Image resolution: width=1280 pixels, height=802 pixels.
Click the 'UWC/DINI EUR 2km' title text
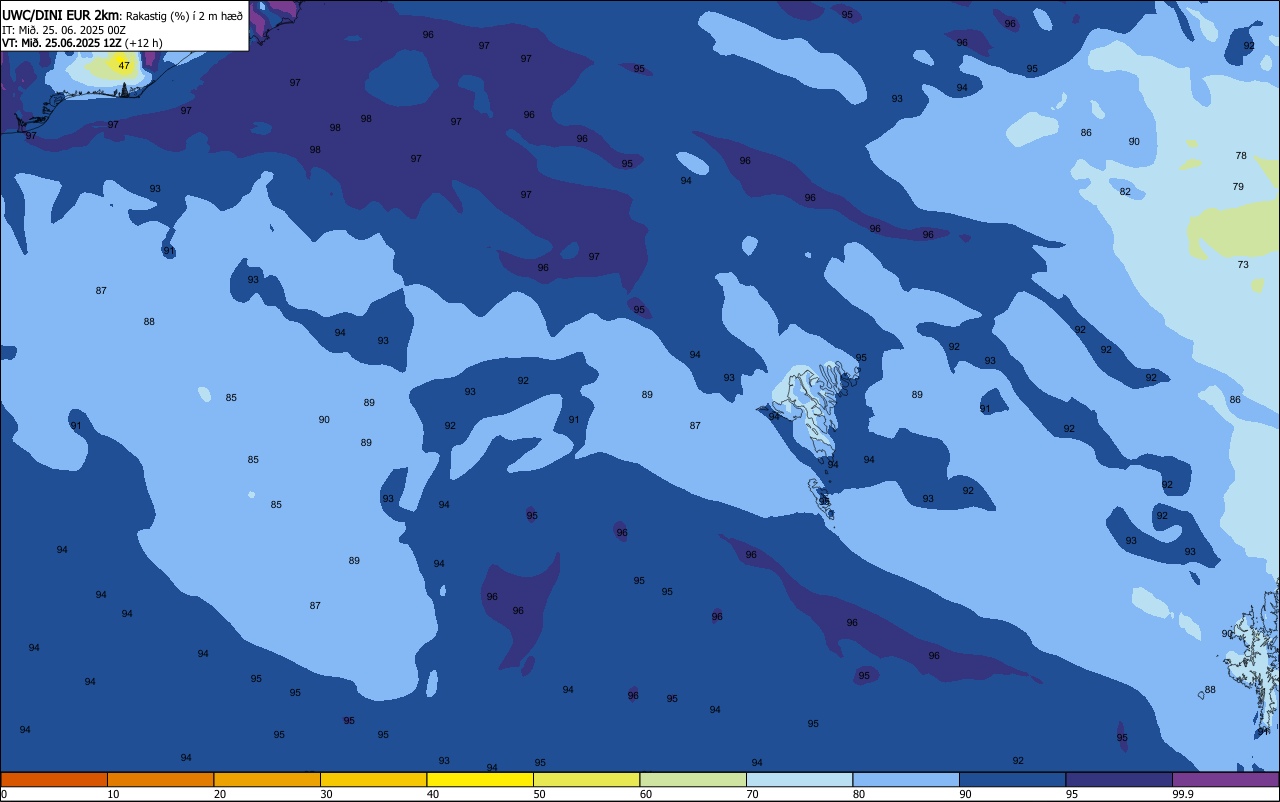coord(61,15)
